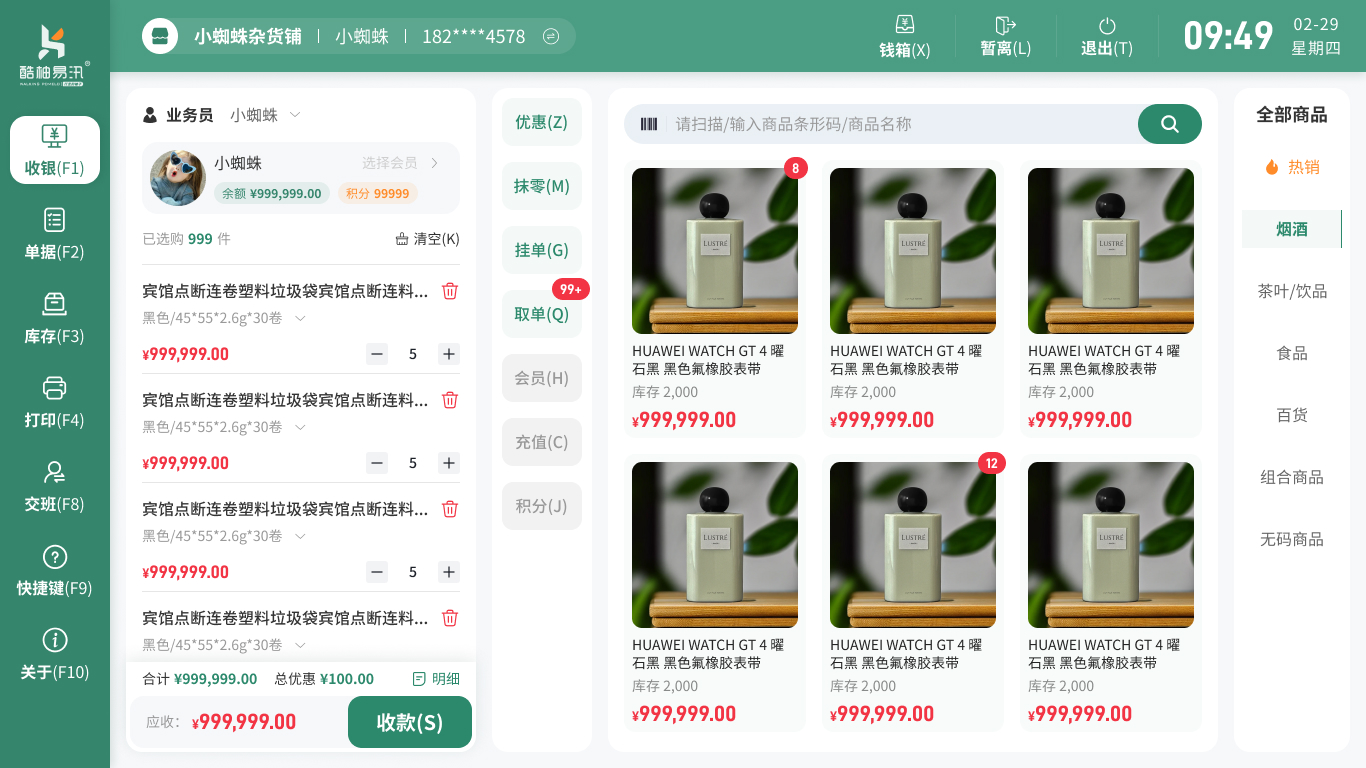This screenshot has height=768, width=1366.
Task: Click the 已选购 999 件 text
Action: coord(187,239)
